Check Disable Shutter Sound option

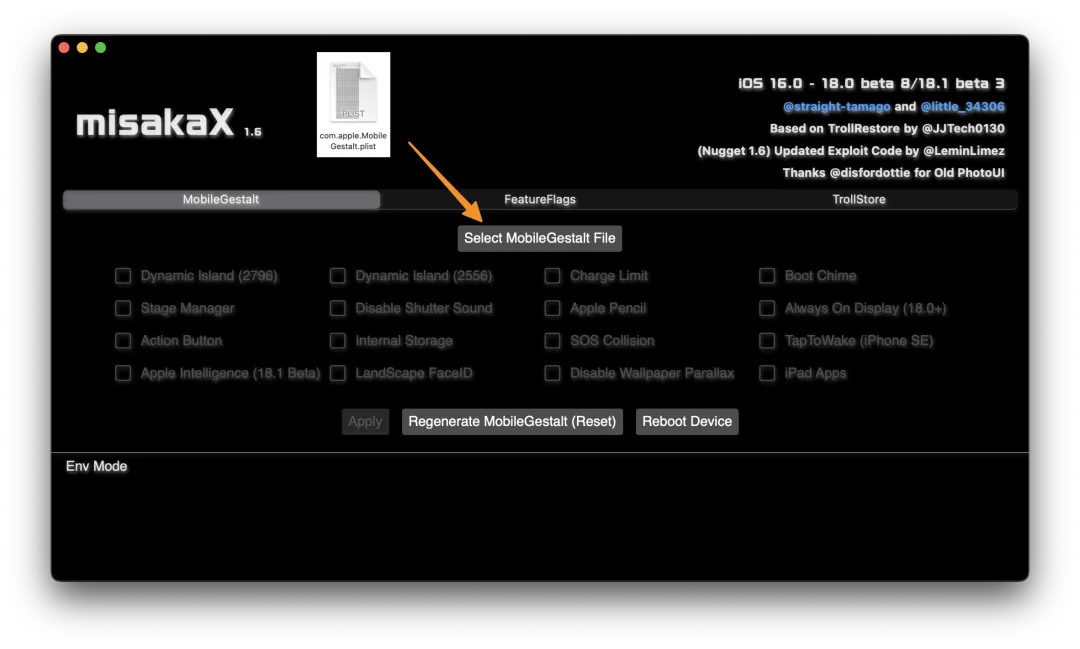click(x=338, y=309)
